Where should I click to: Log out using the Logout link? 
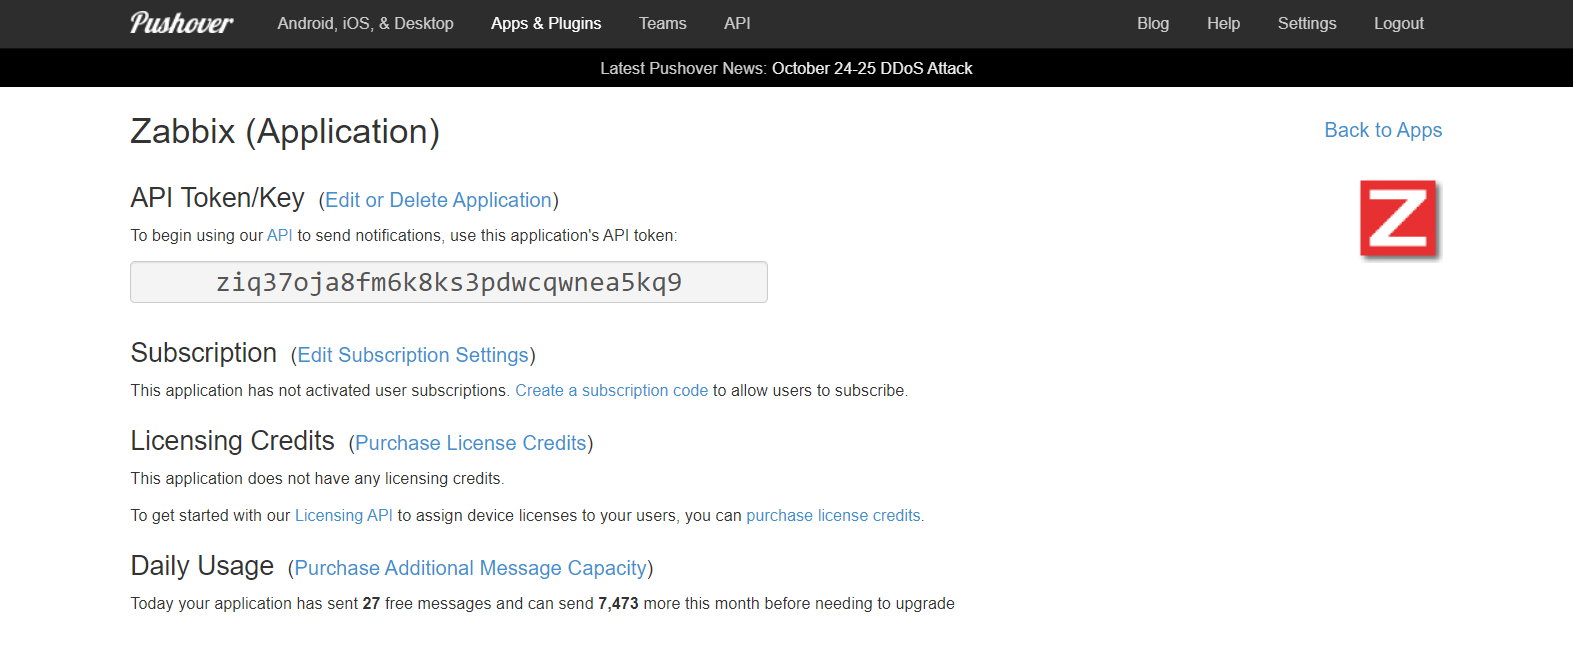[1398, 23]
